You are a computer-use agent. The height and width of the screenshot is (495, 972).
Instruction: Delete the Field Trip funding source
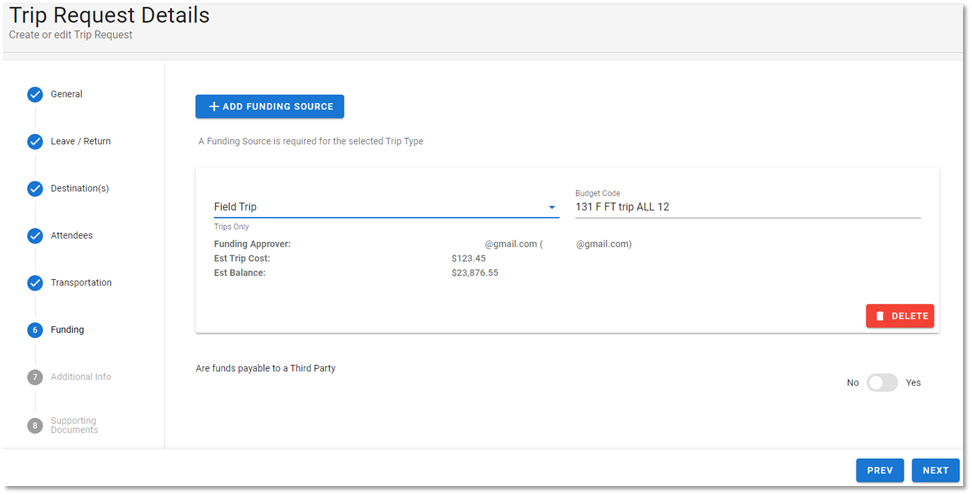pyautogui.click(x=899, y=316)
